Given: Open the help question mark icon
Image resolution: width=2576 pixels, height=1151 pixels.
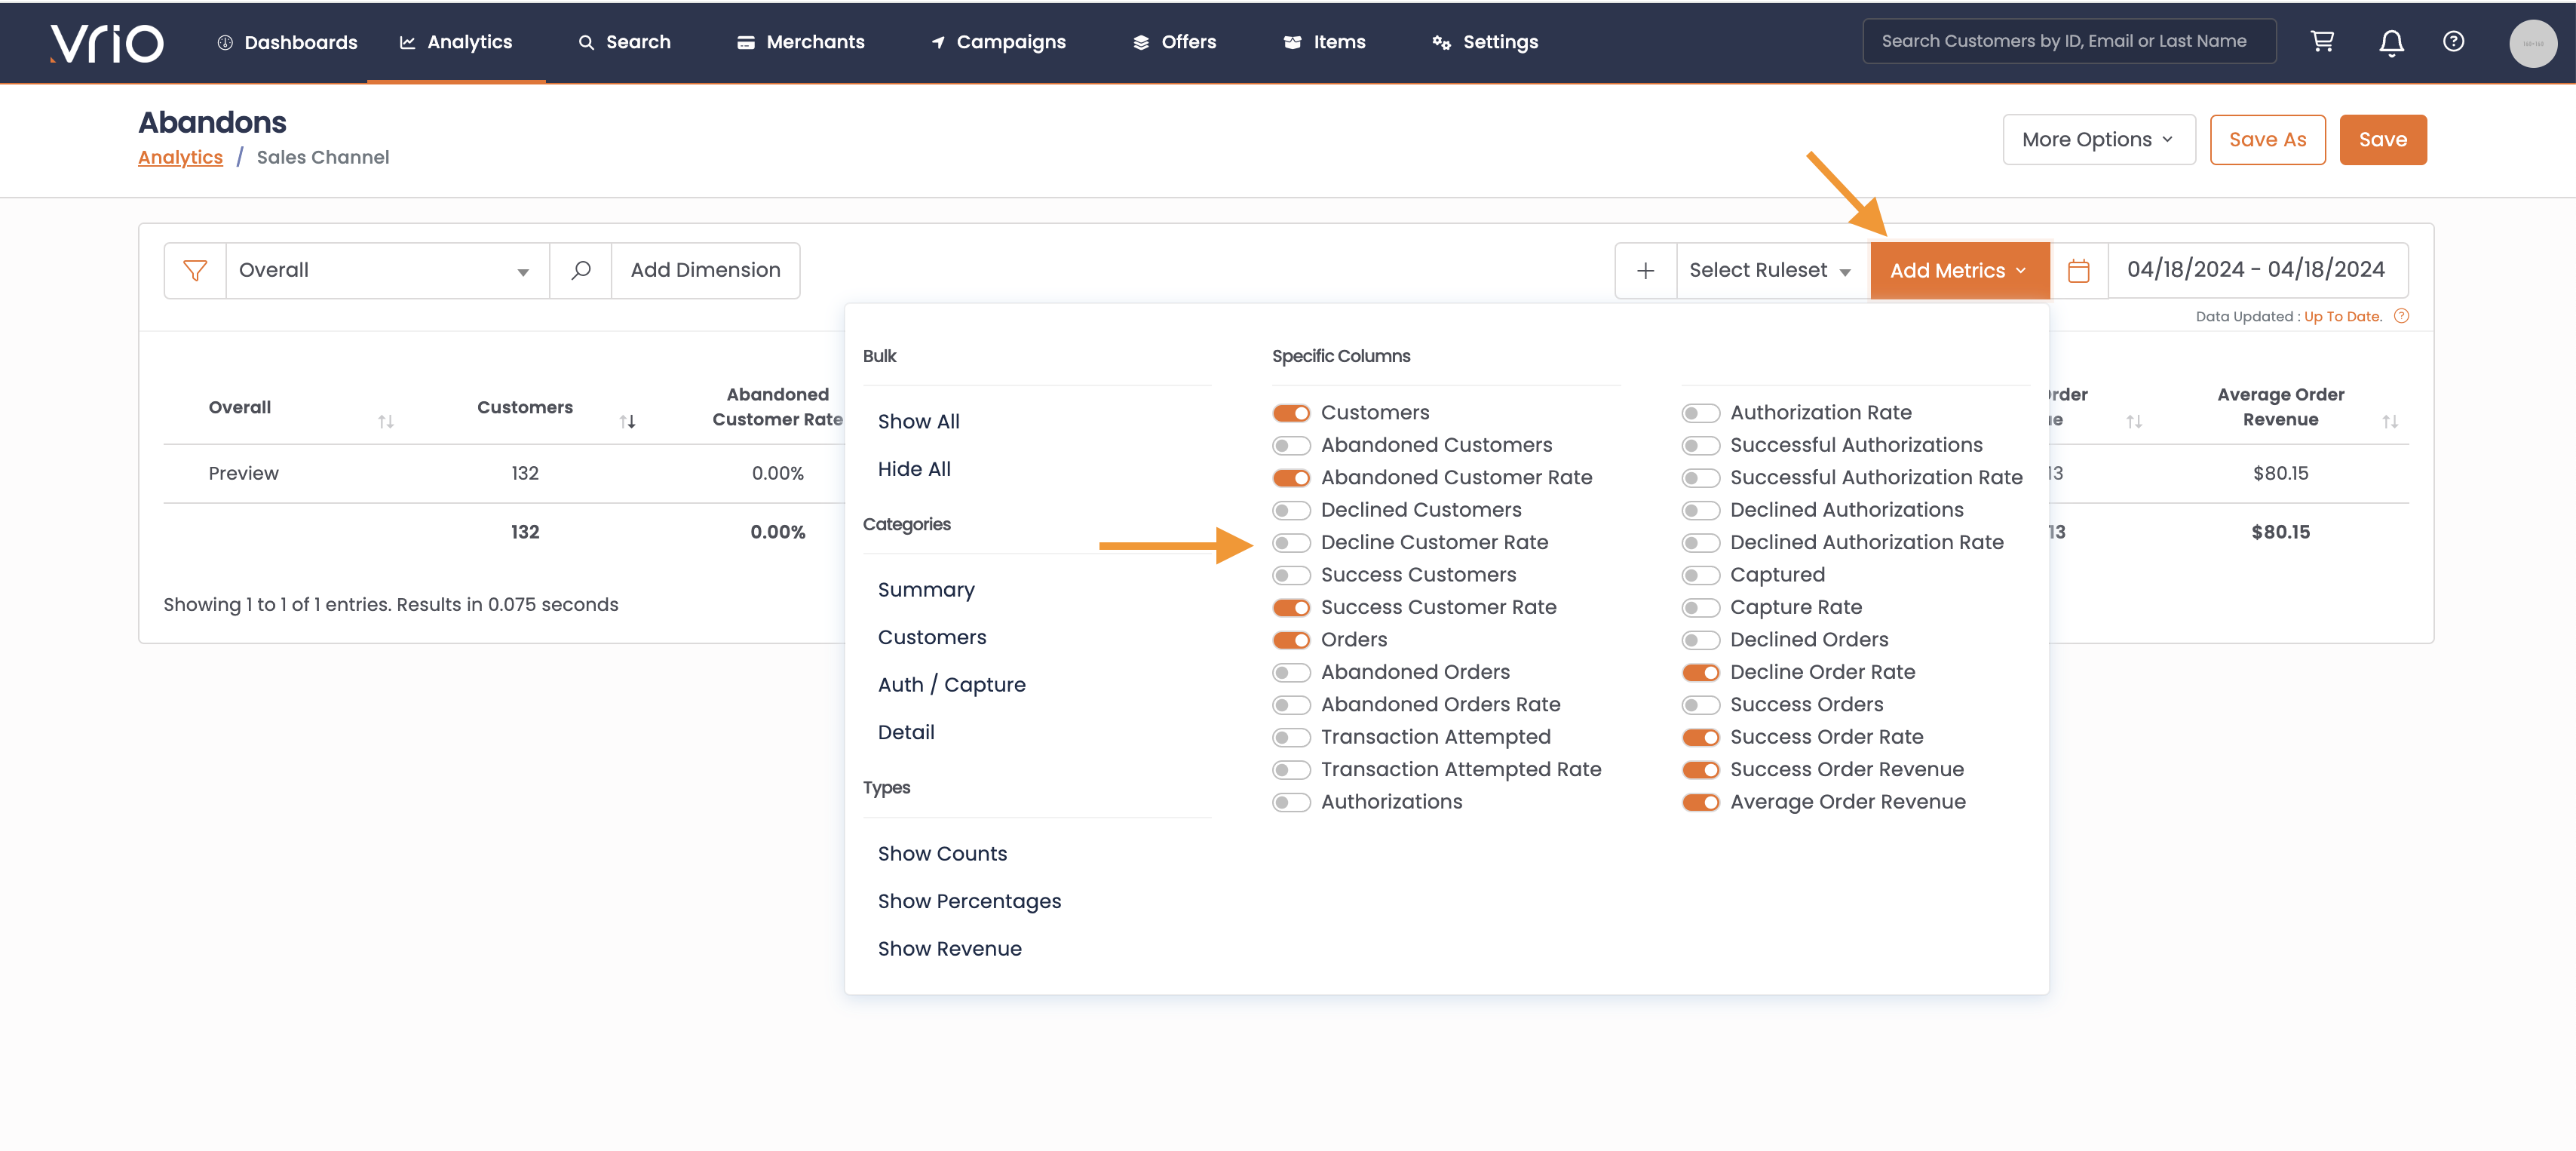Looking at the screenshot, I should tap(2453, 42).
